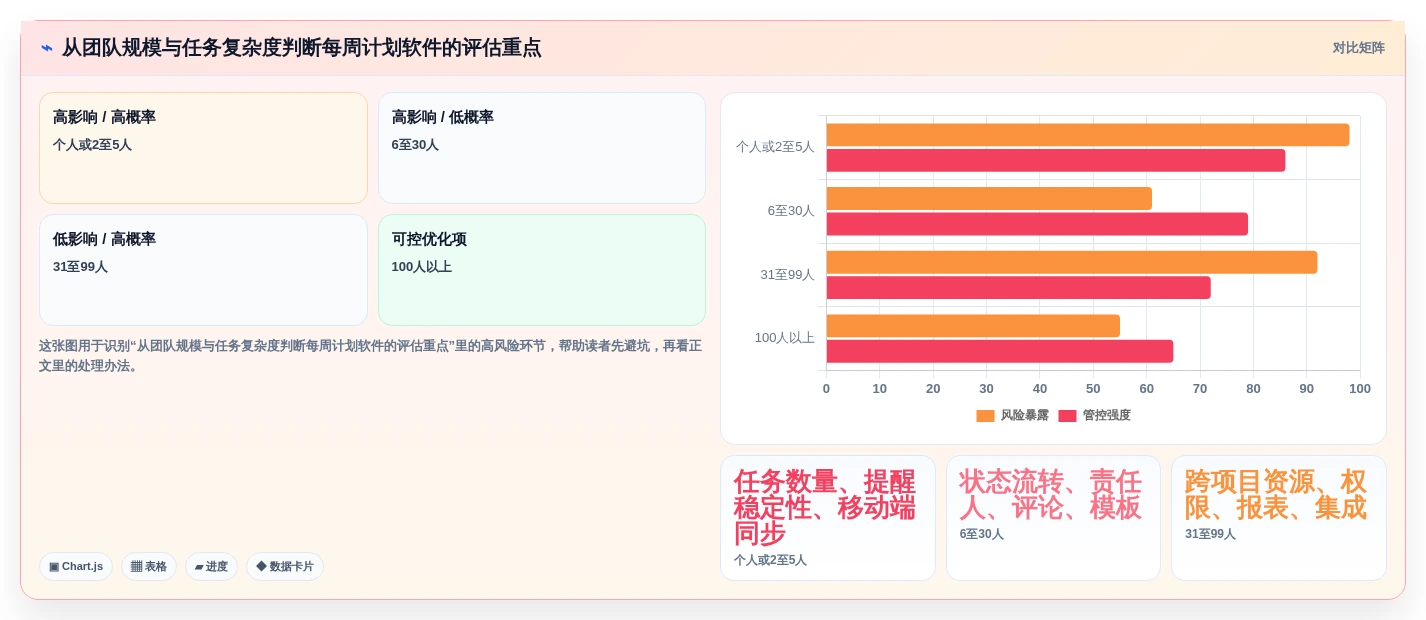Click the red bar for 6至30人
1426x620 pixels.
pyautogui.click(x=1037, y=224)
